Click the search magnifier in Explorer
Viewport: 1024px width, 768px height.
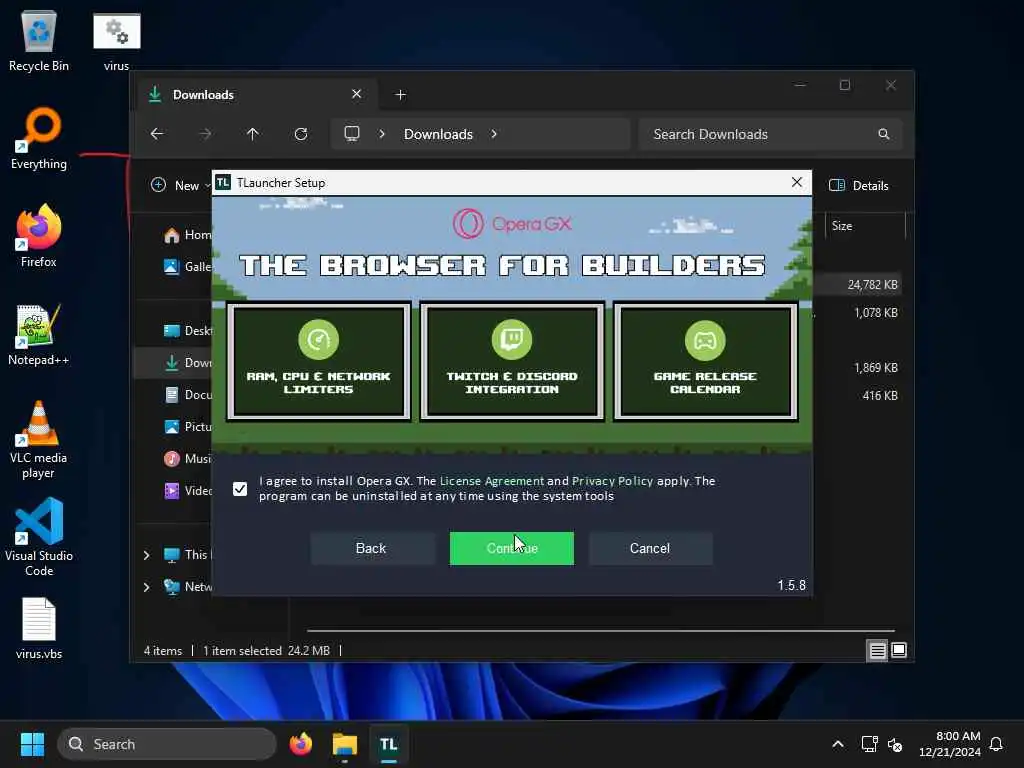click(x=884, y=134)
